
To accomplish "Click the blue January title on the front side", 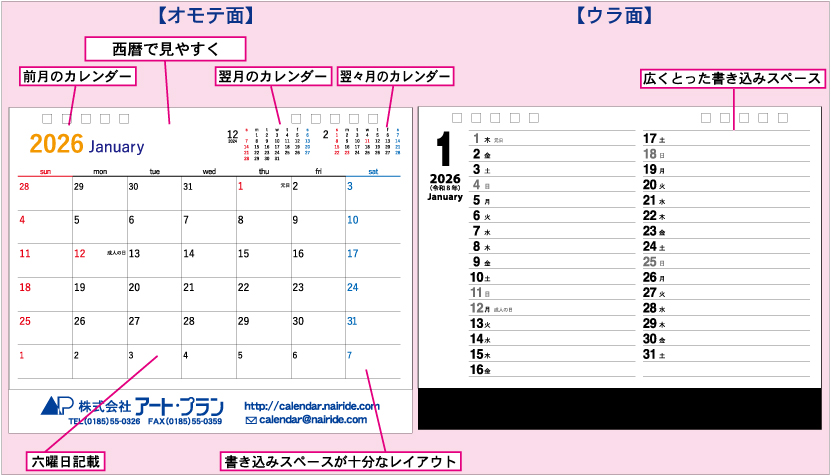I will pyautogui.click(x=116, y=147).
